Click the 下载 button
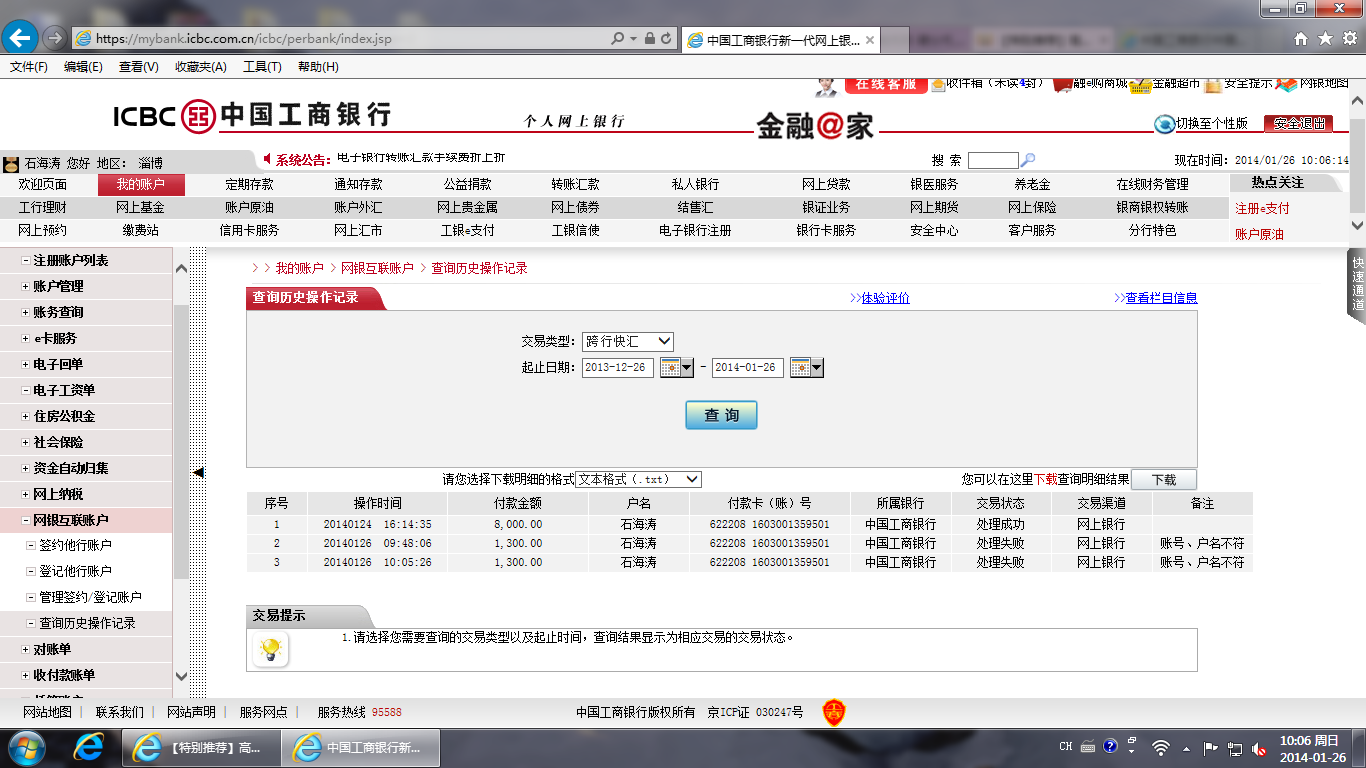Screen dimensions: 1366x768 1163,480
